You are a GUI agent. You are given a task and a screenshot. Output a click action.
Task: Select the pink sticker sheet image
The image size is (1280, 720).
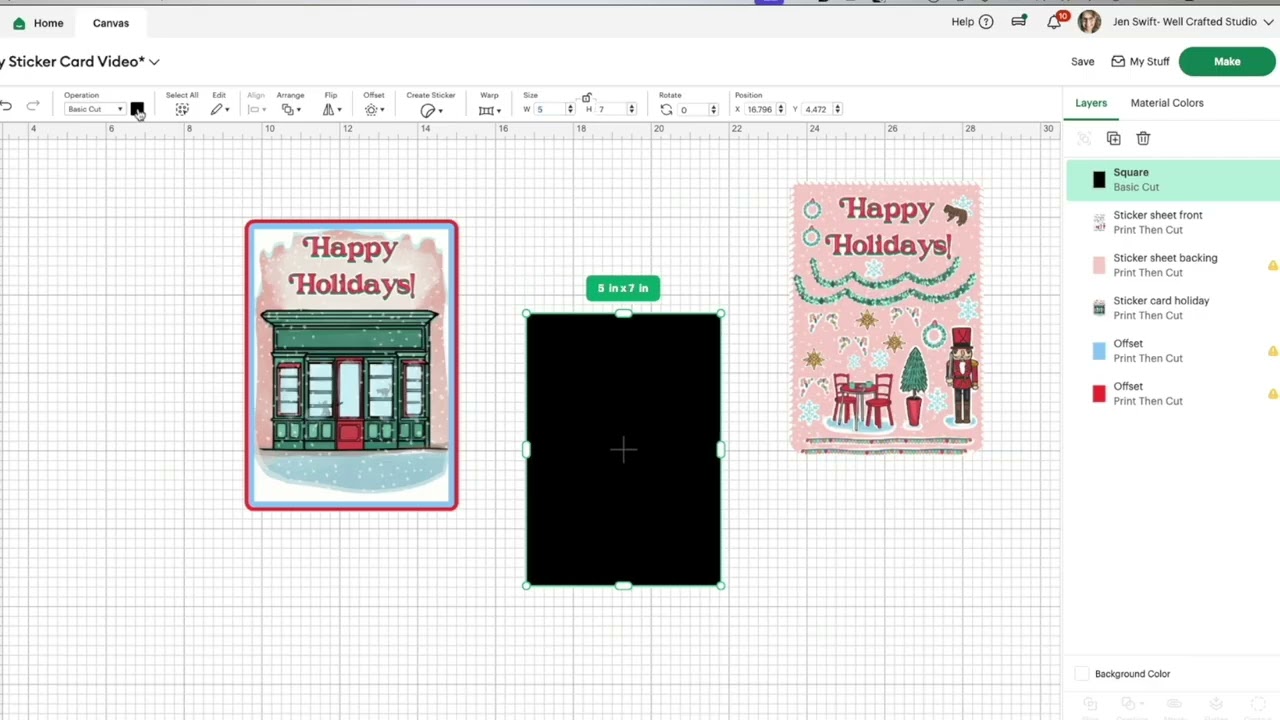[x=887, y=318]
